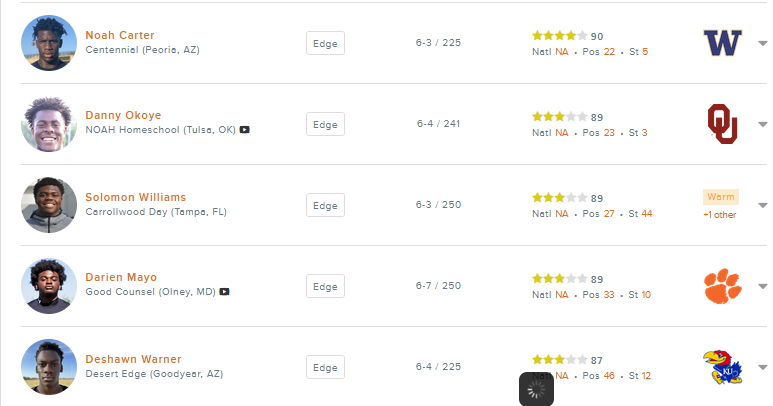This screenshot has width=773, height=406.
Task: Click the Washington Huskies logo
Action: 722,43
